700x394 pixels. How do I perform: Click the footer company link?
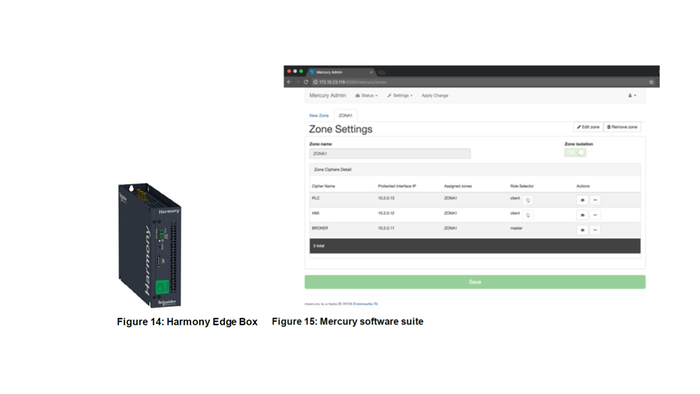coord(365,304)
